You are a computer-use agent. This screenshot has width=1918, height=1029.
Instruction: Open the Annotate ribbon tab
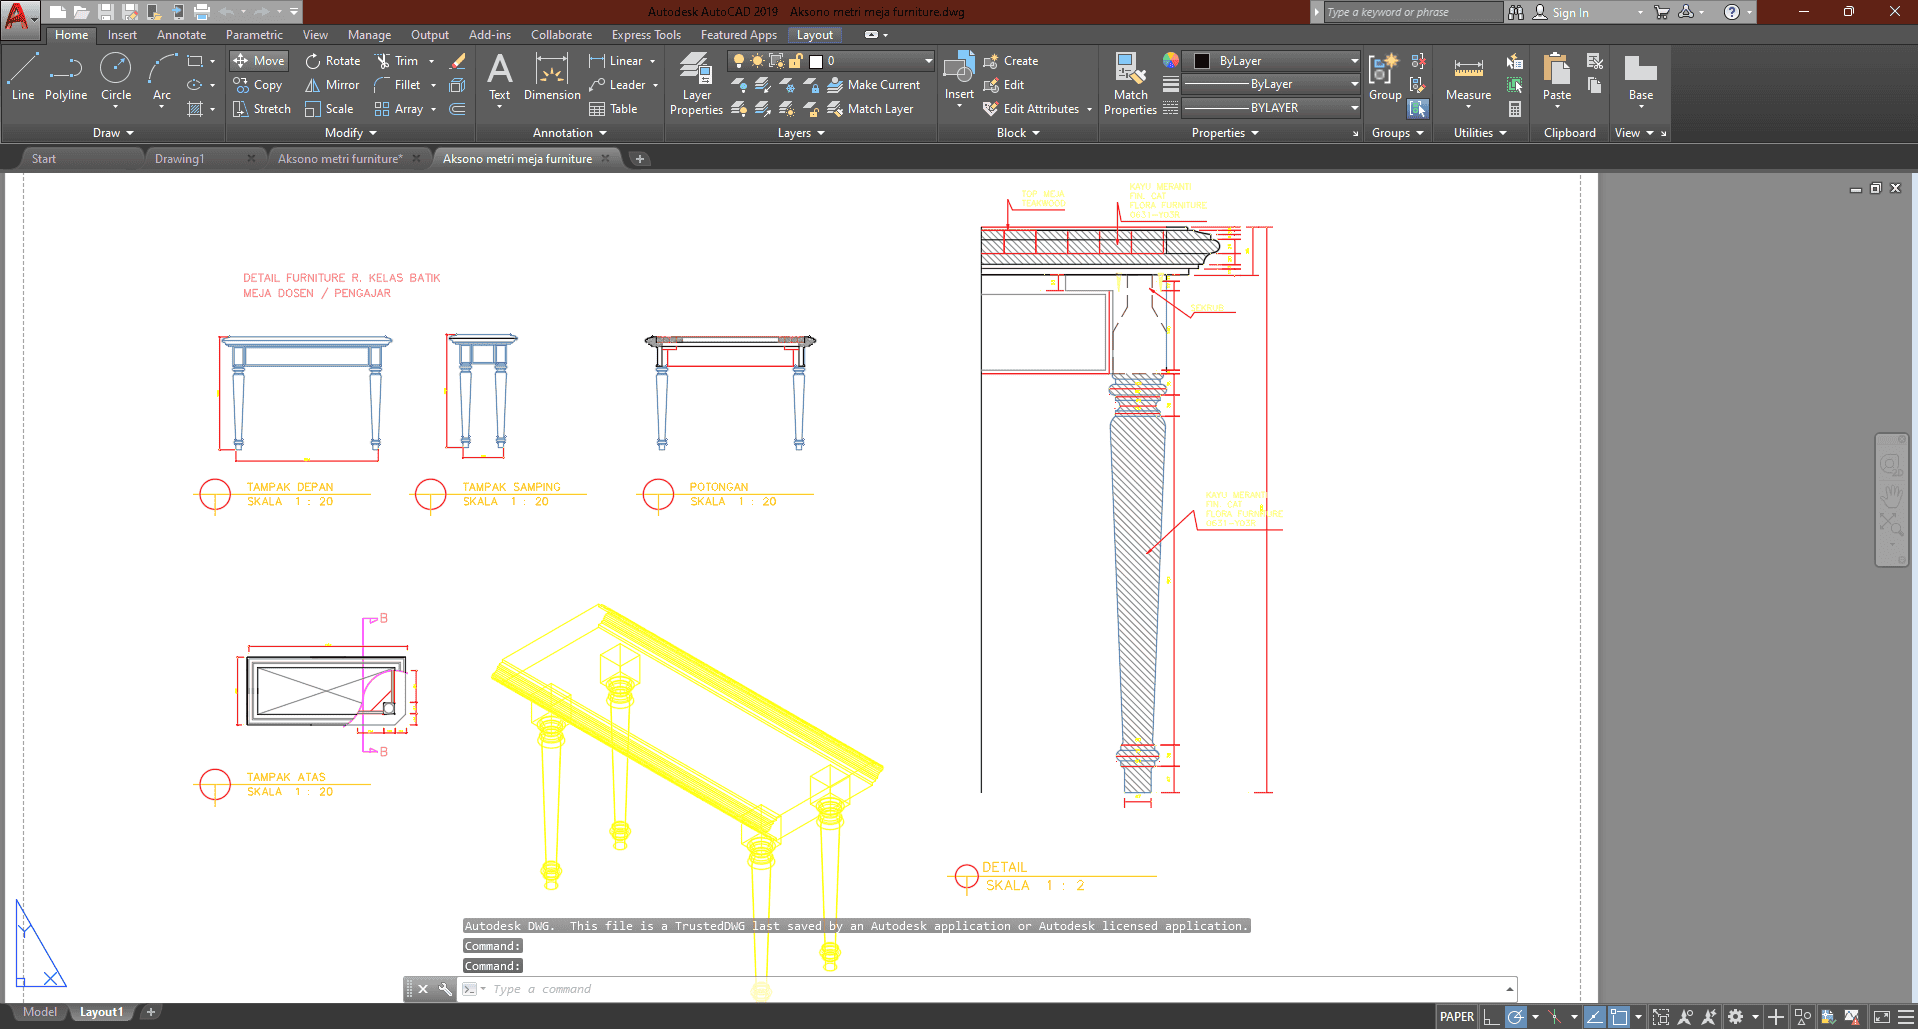pos(181,35)
